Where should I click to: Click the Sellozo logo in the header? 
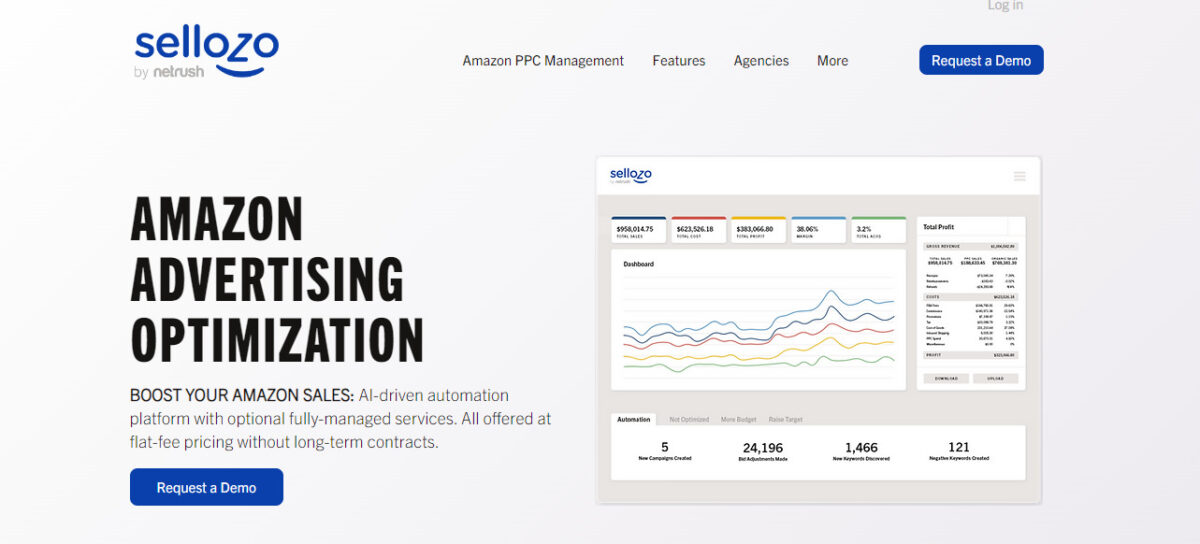206,52
